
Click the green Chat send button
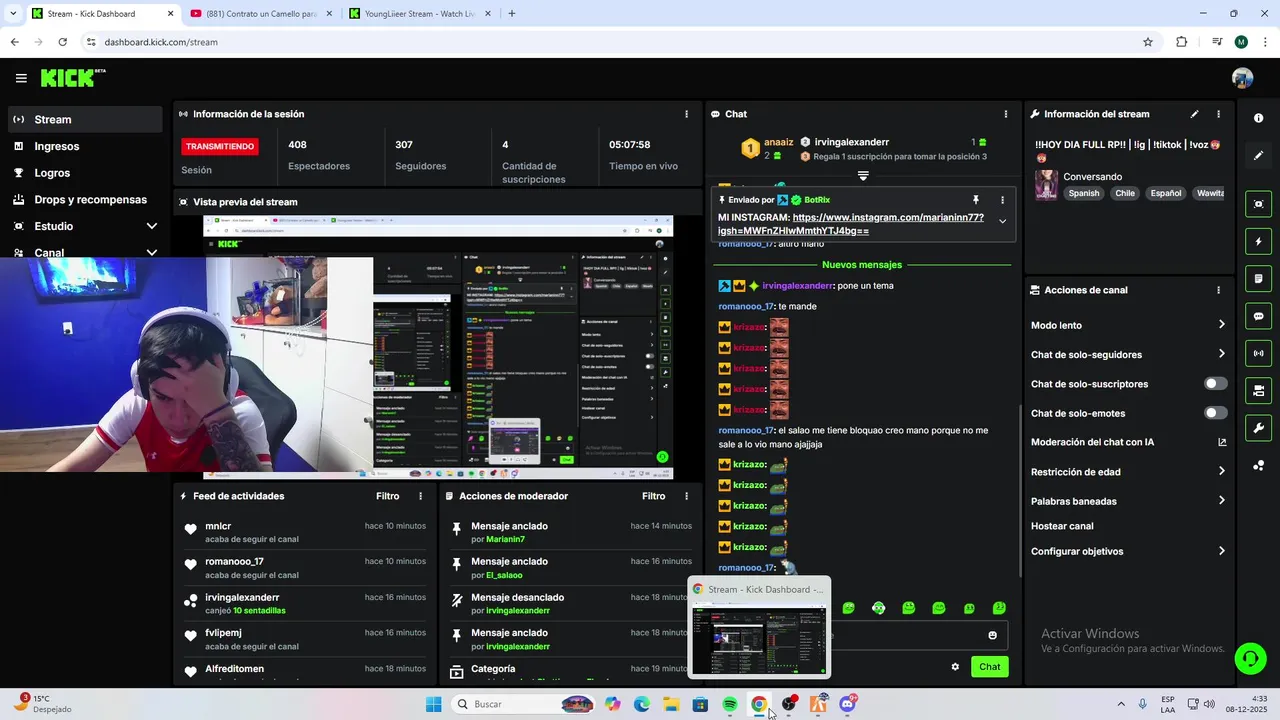(x=989, y=667)
